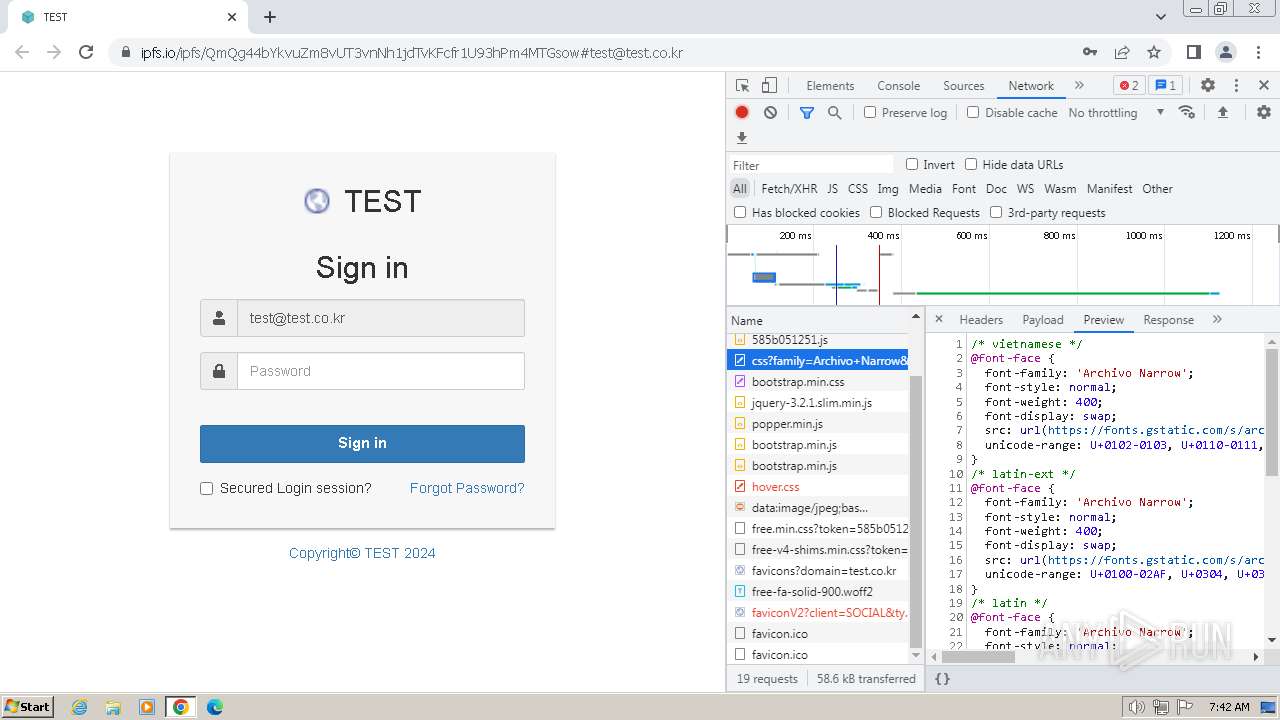Share this page from the address bar

(x=1122, y=53)
